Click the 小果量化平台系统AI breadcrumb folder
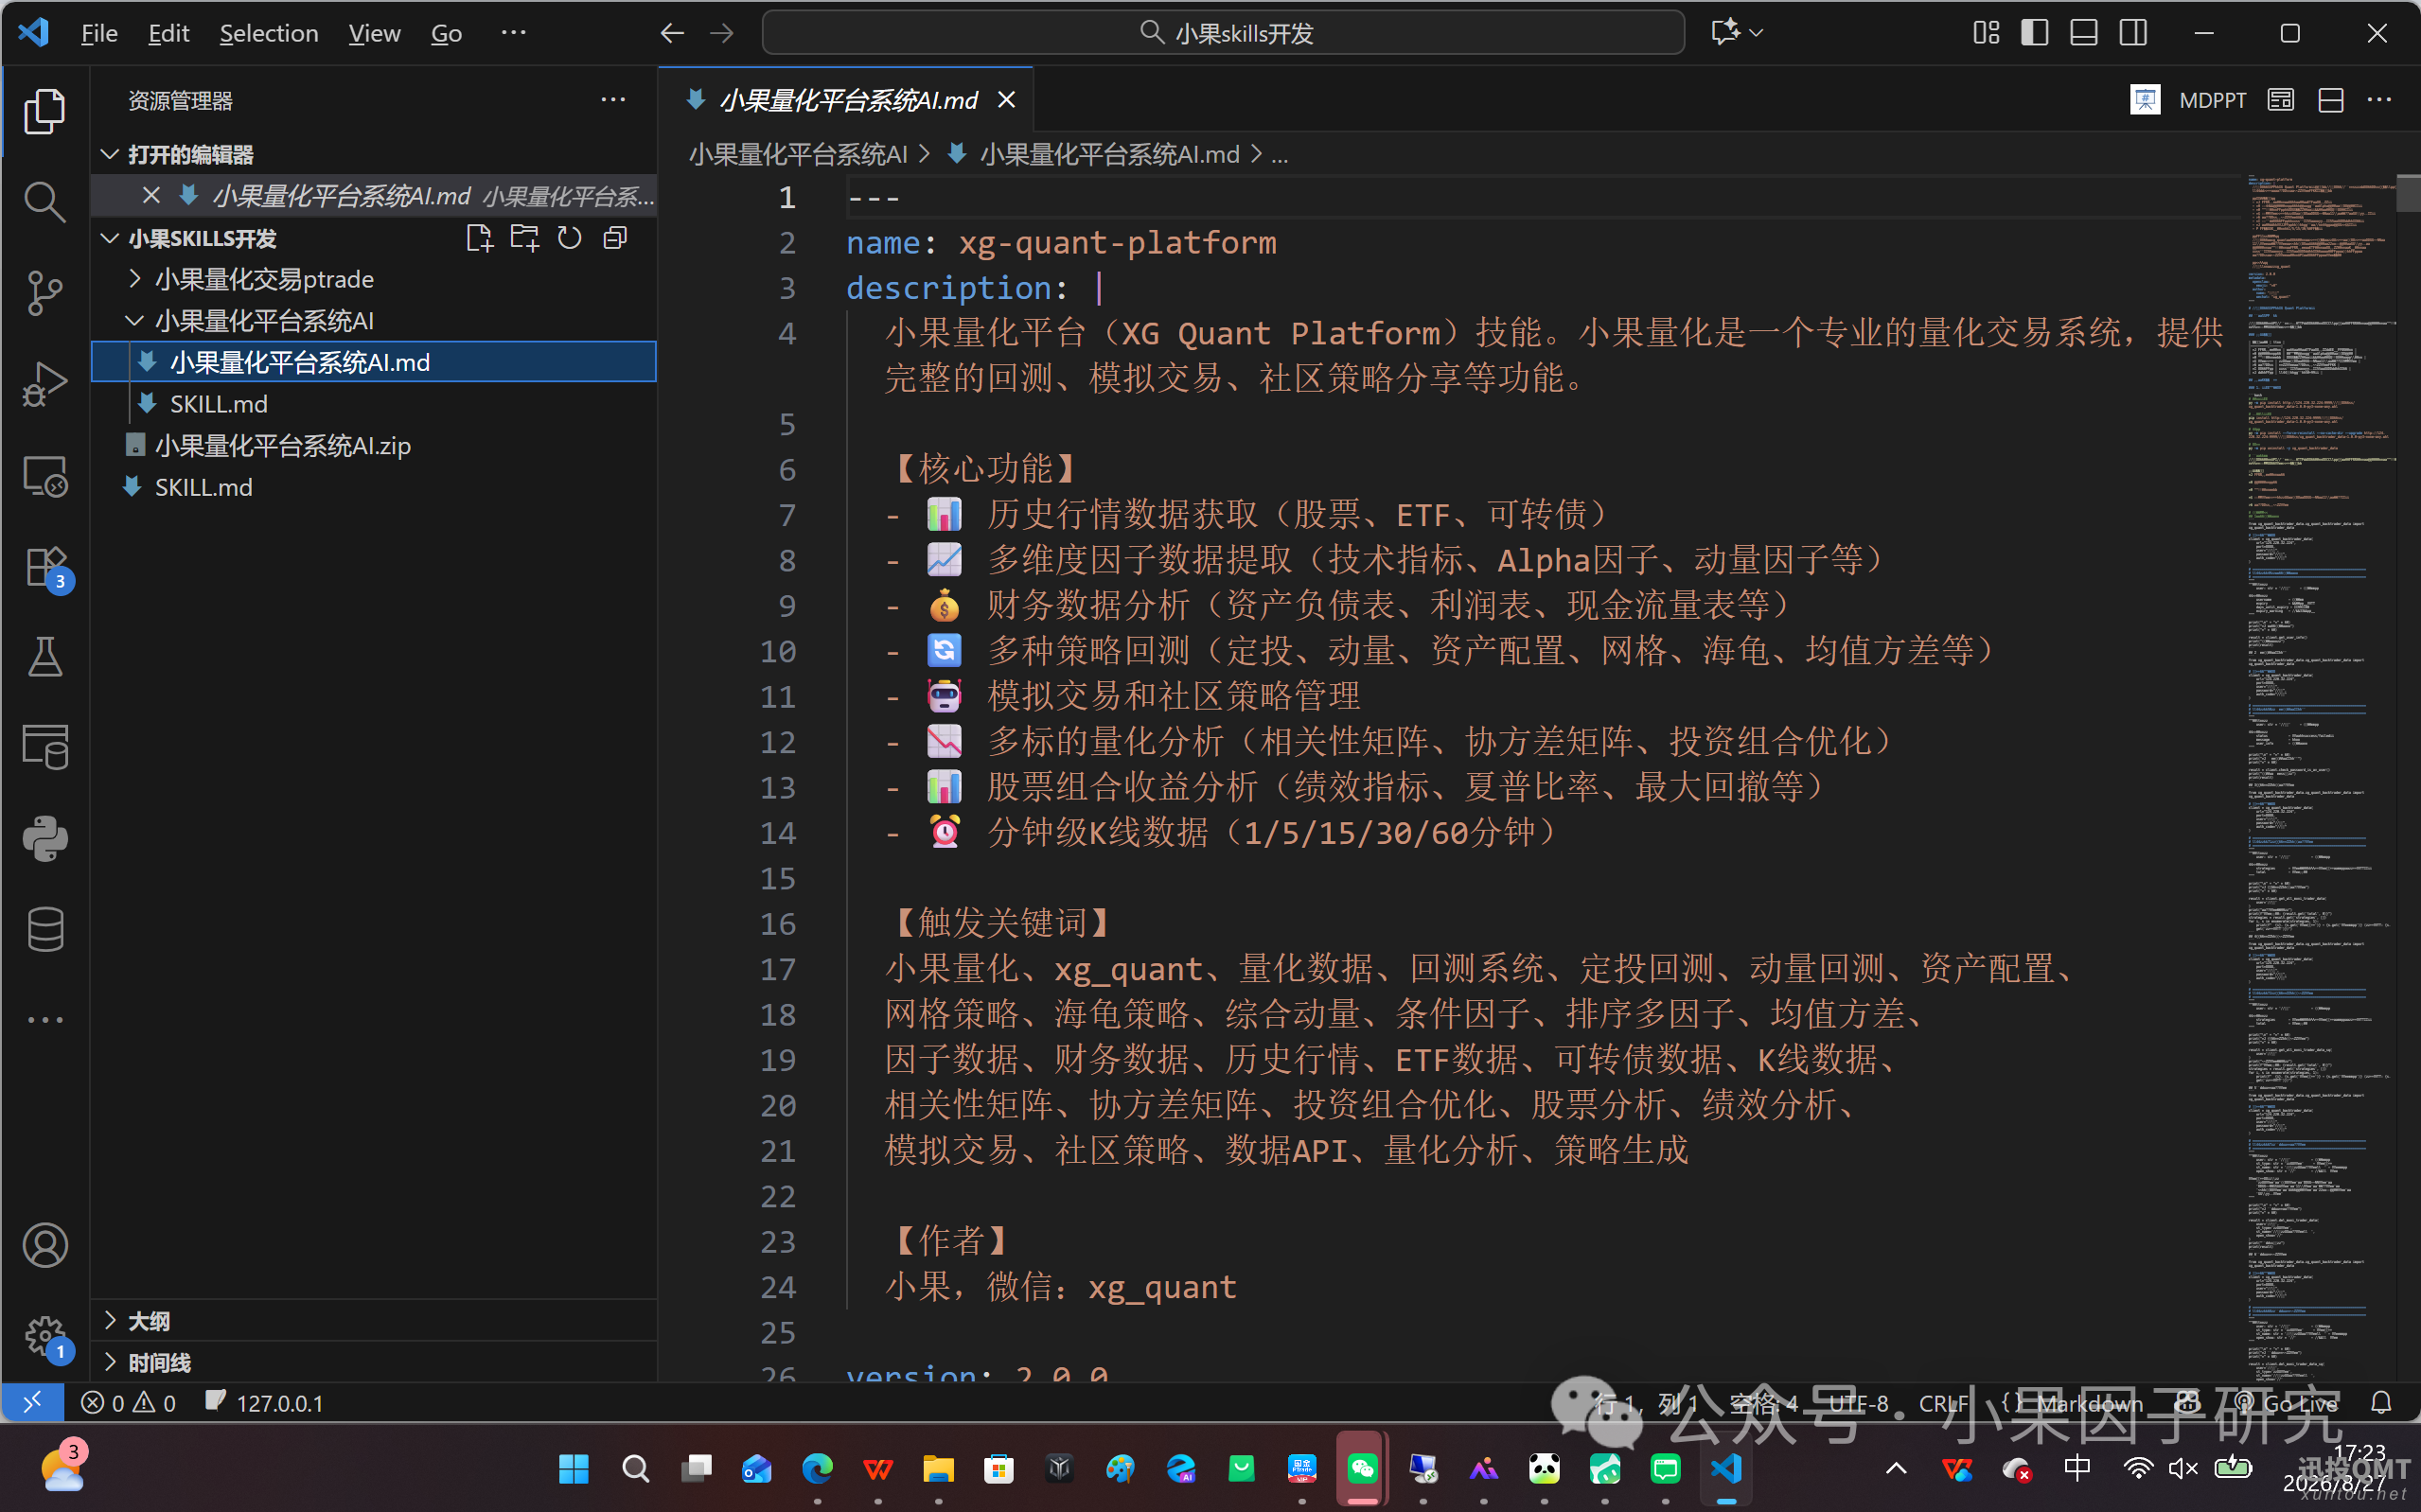 798,154
